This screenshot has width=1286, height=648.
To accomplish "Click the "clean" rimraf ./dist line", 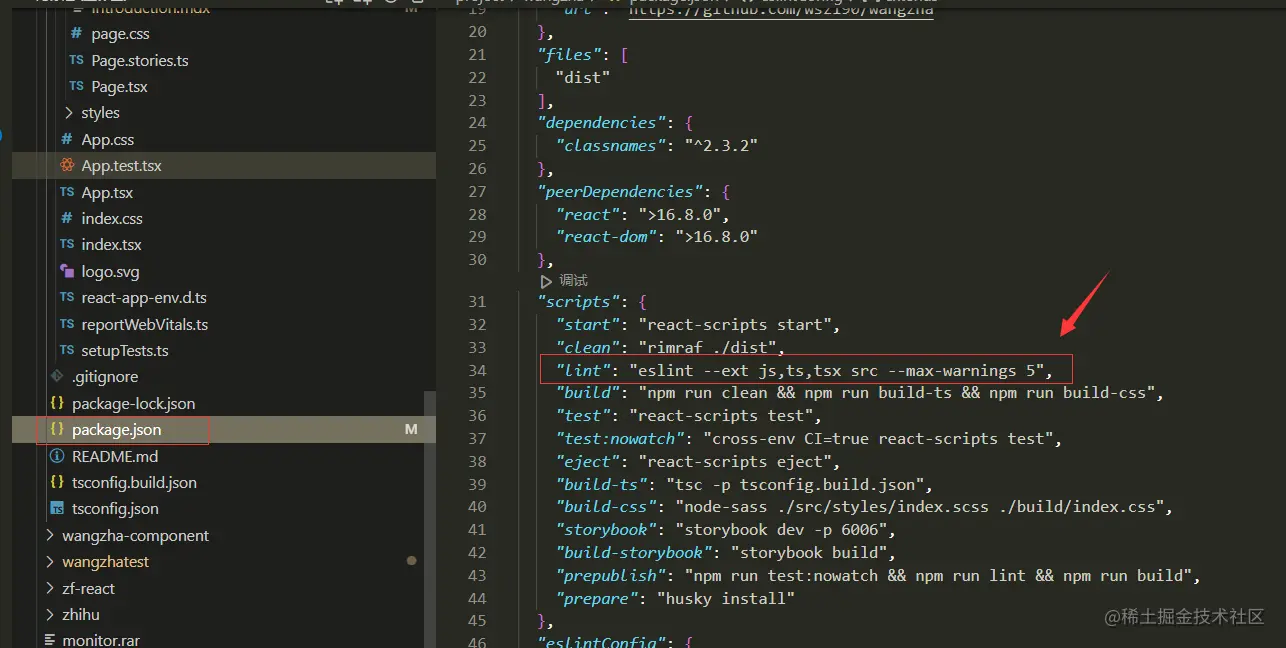I will pos(669,347).
